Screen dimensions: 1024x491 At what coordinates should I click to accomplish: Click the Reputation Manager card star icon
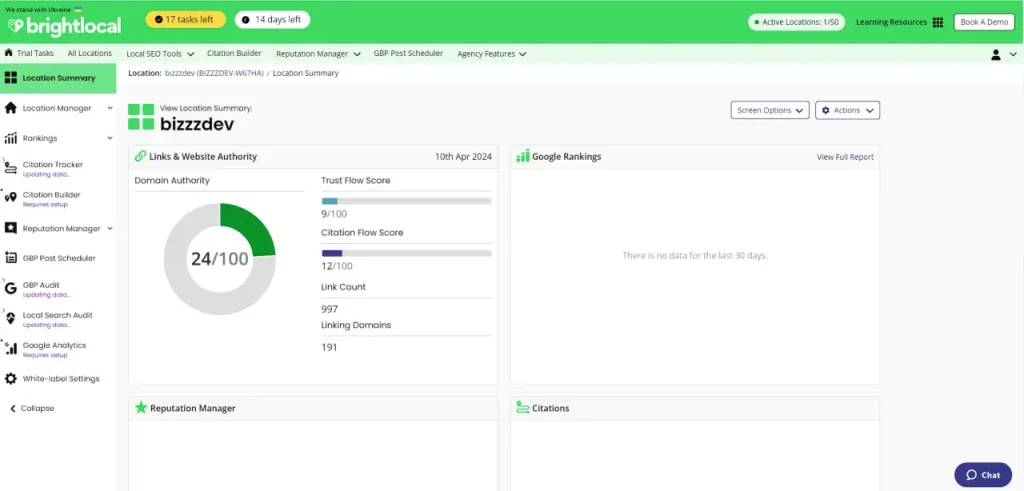pos(140,408)
